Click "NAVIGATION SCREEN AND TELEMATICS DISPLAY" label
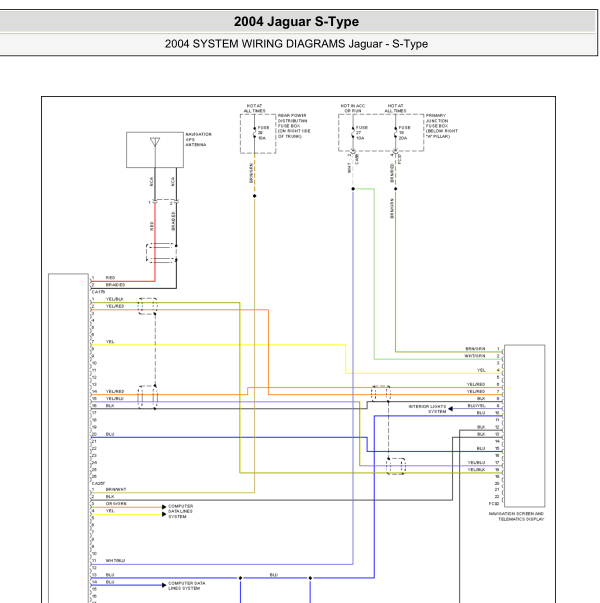This screenshot has height=603, width=600. click(517, 516)
